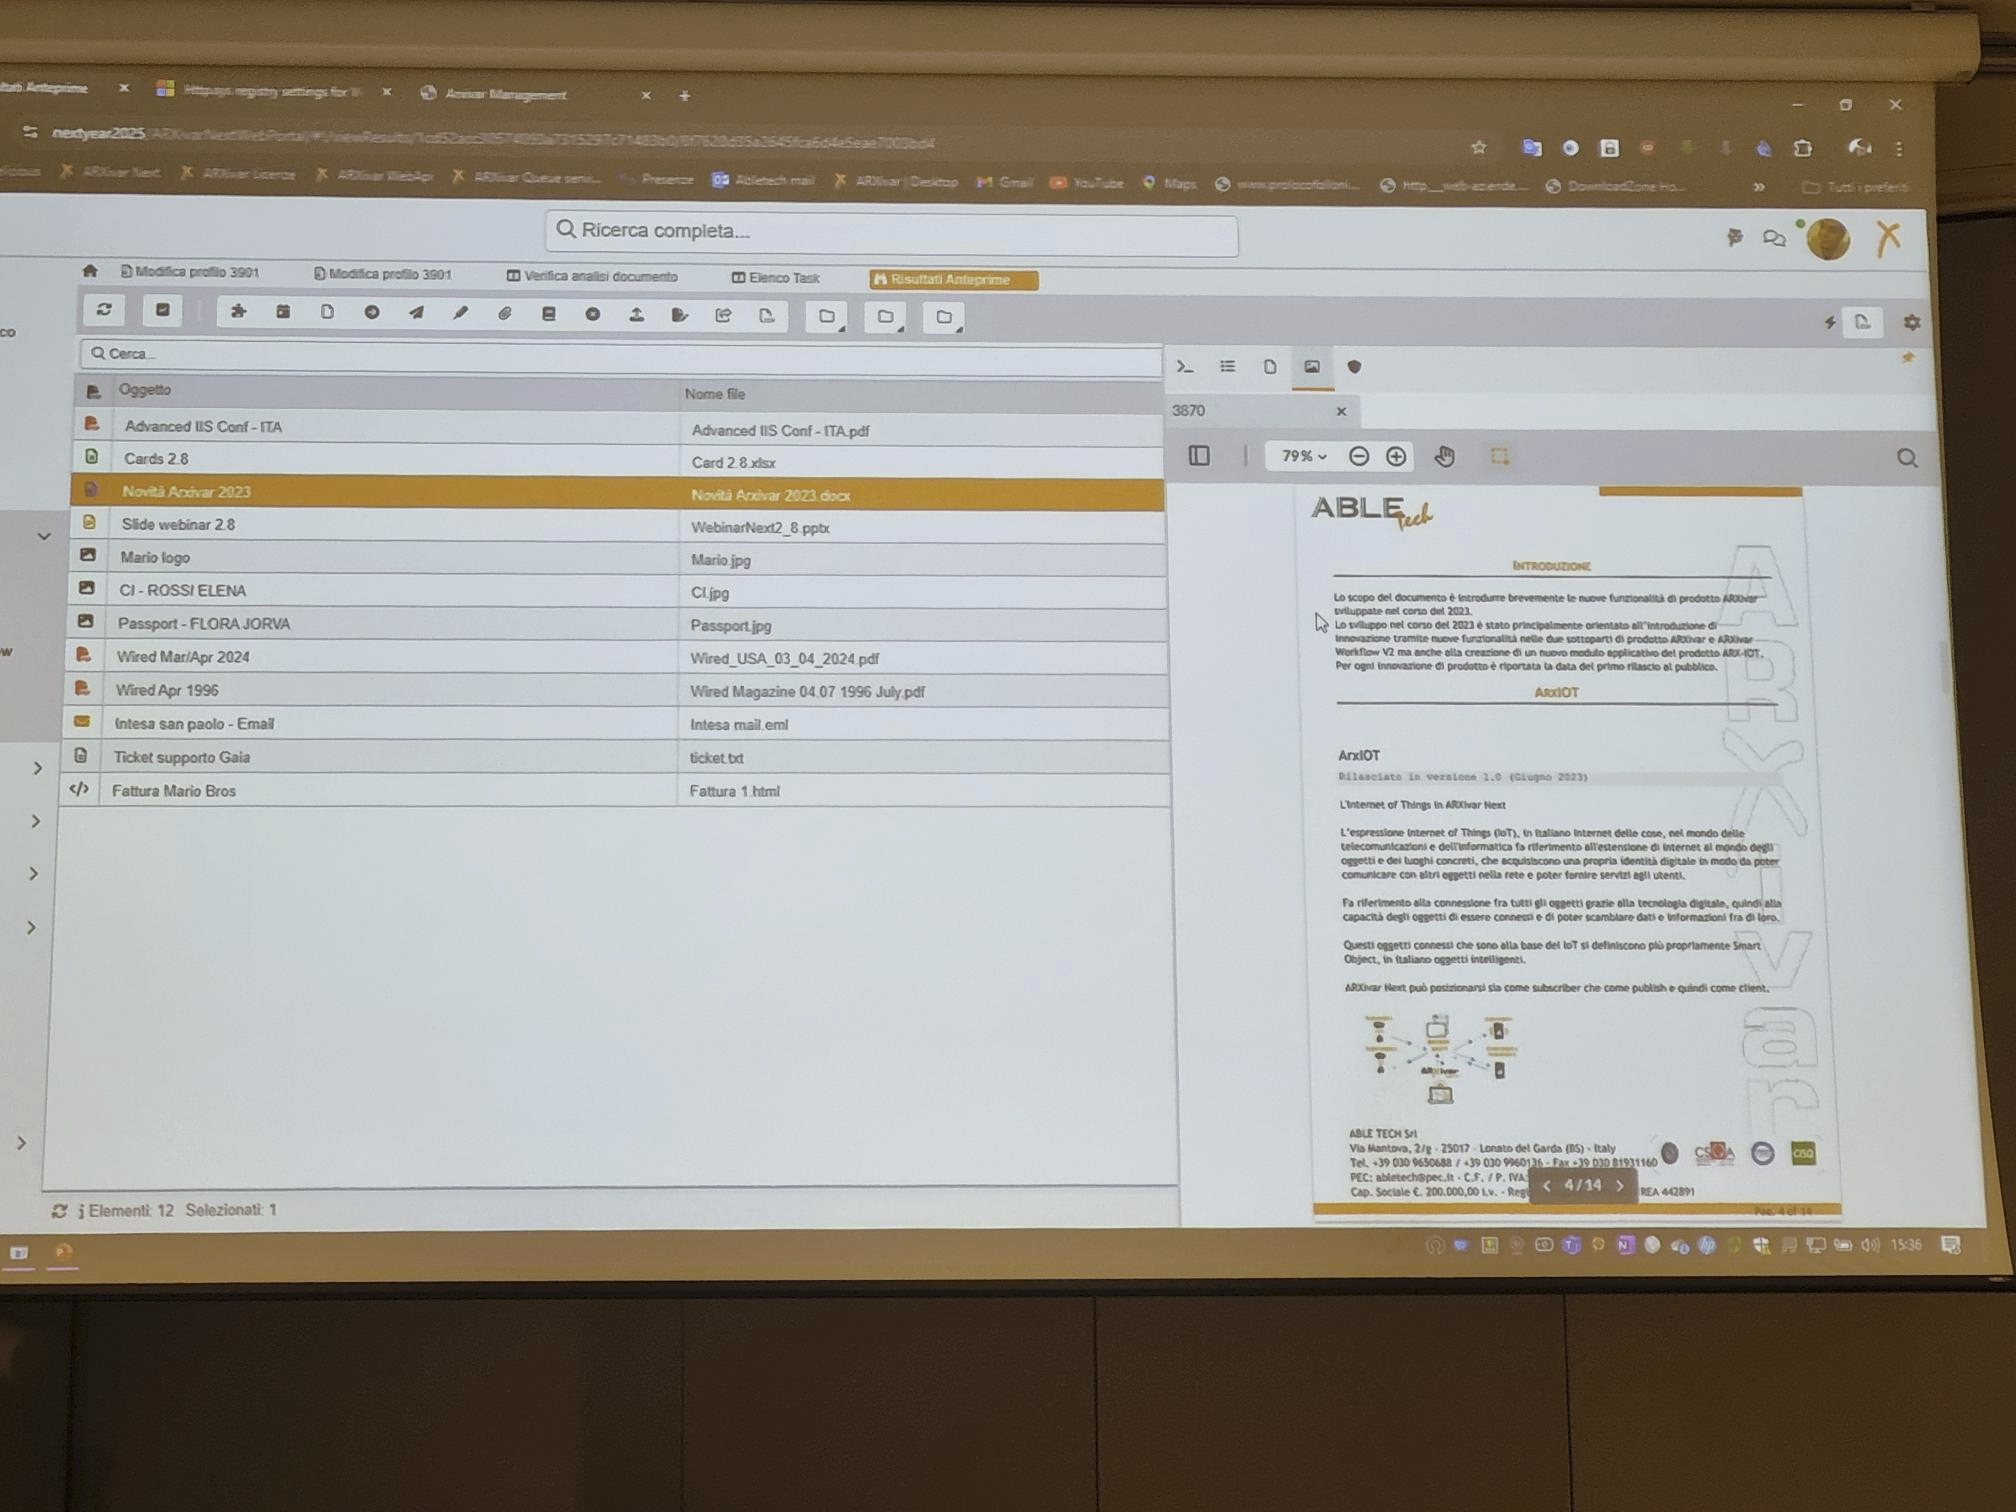This screenshot has width=2016, height=1512.
Task: Select the Passport - FLORA JORVA row
Action: (x=617, y=624)
